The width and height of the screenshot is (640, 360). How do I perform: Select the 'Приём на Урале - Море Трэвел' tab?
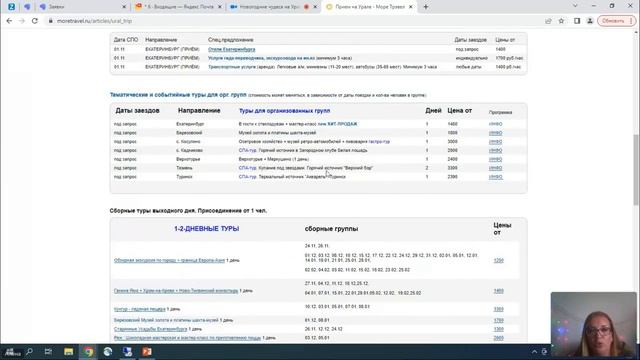369,7
